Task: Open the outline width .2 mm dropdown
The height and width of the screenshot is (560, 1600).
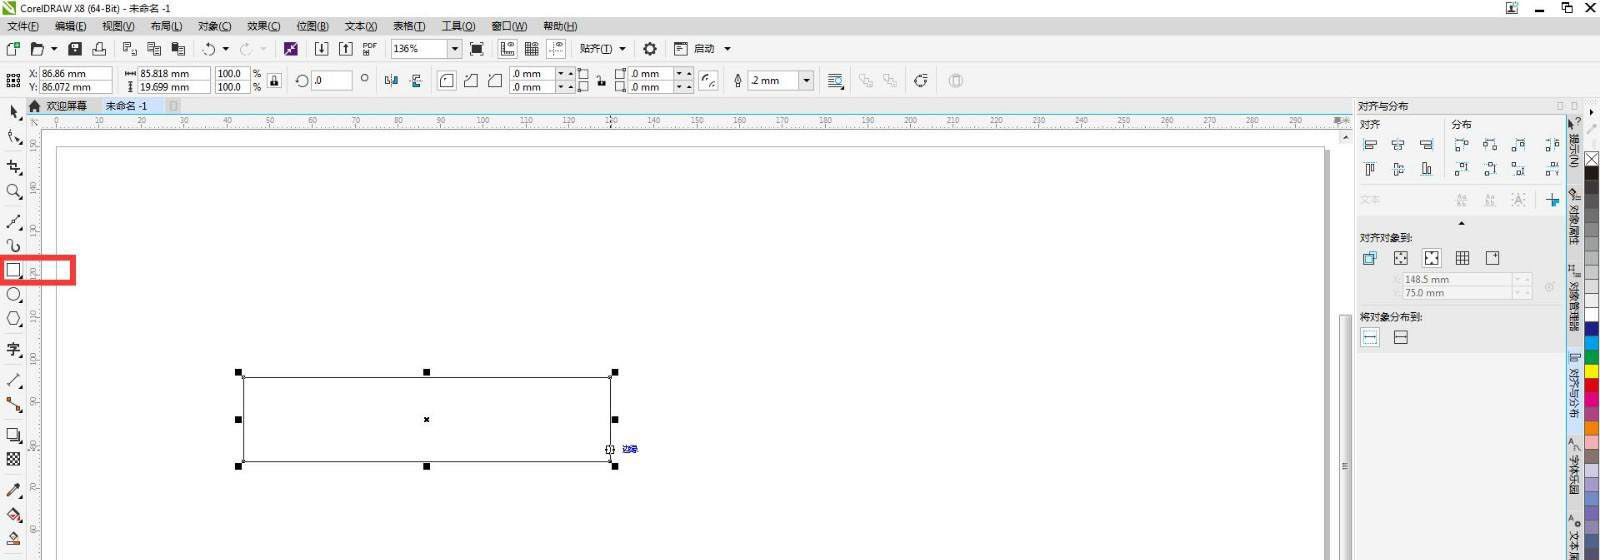Action: pos(806,81)
